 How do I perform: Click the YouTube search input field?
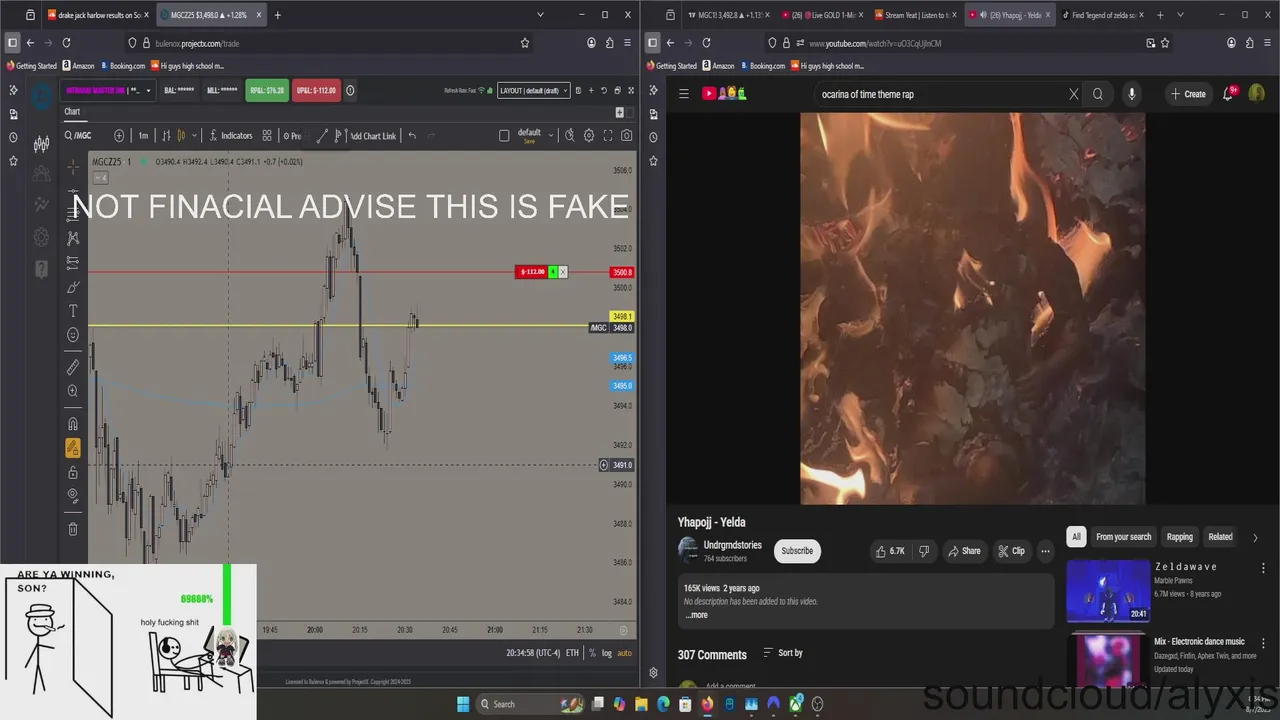940,94
